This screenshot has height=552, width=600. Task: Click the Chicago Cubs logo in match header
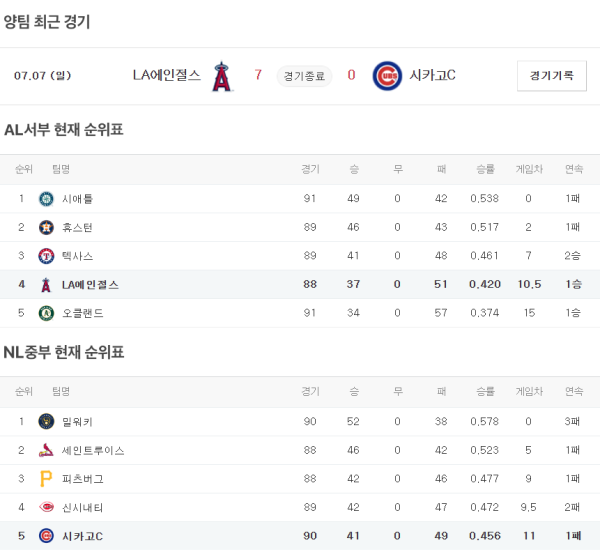pos(387,76)
